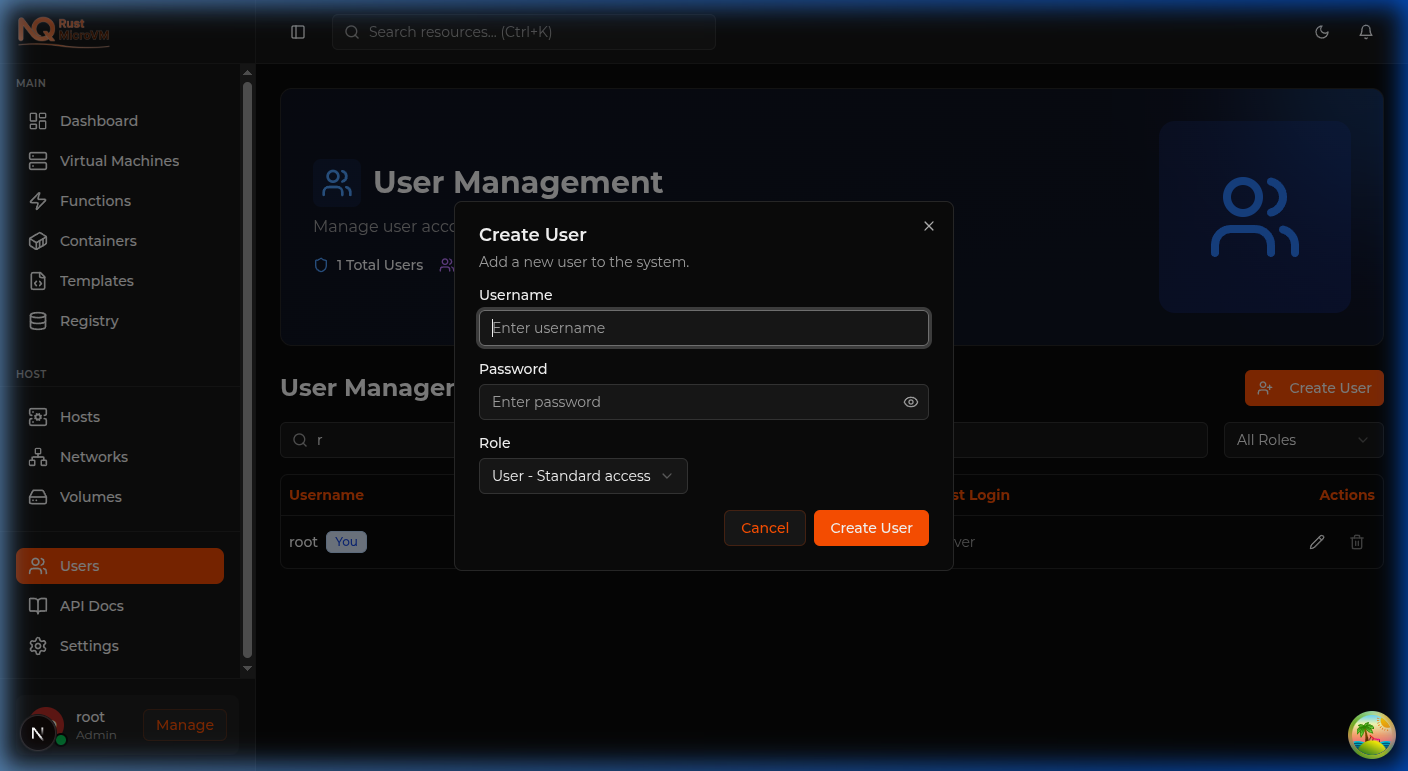Cancel the Create User dialog

point(764,527)
